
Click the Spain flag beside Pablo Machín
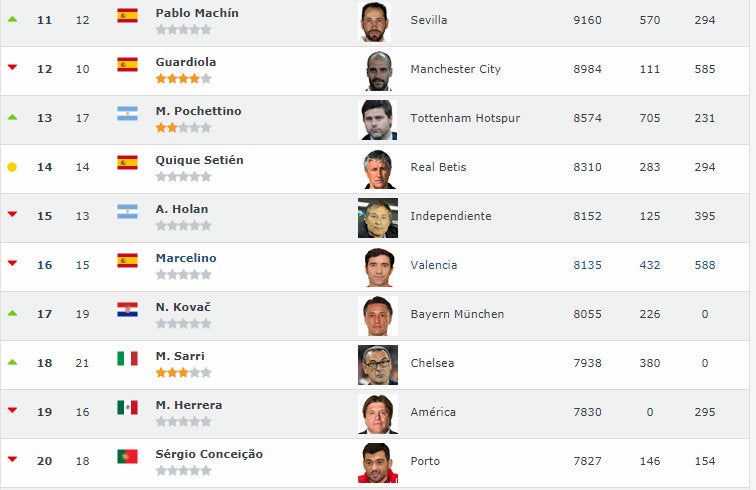coord(127,15)
